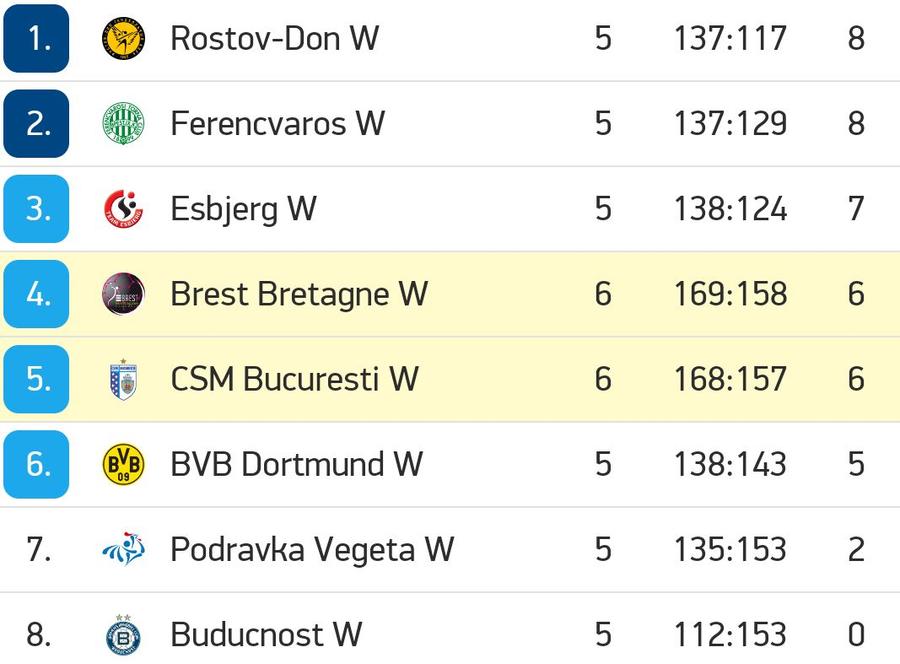The image size is (900, 664).
Task: Open the Ferencvaros W team link
Action: pyautogui.click(x=277, y=123)
